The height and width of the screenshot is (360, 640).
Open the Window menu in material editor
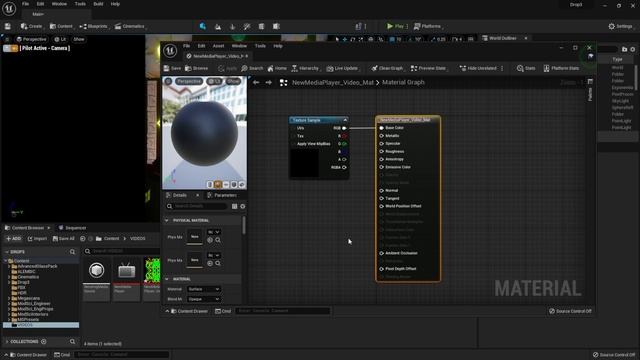pyautogui.click(x=239, y=46)
